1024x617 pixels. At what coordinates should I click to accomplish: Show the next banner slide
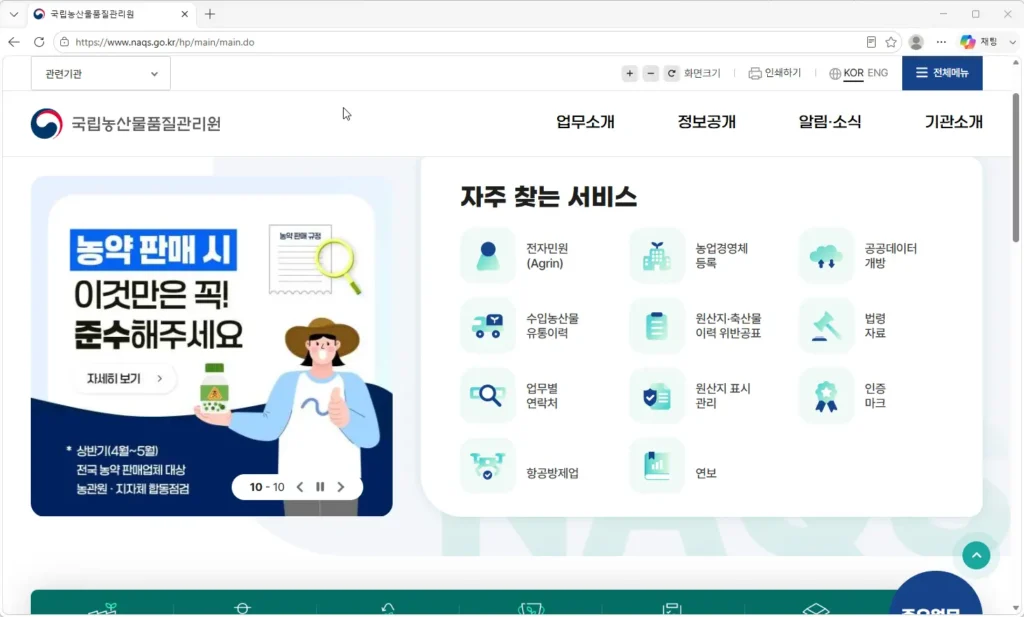coord(340,487)
